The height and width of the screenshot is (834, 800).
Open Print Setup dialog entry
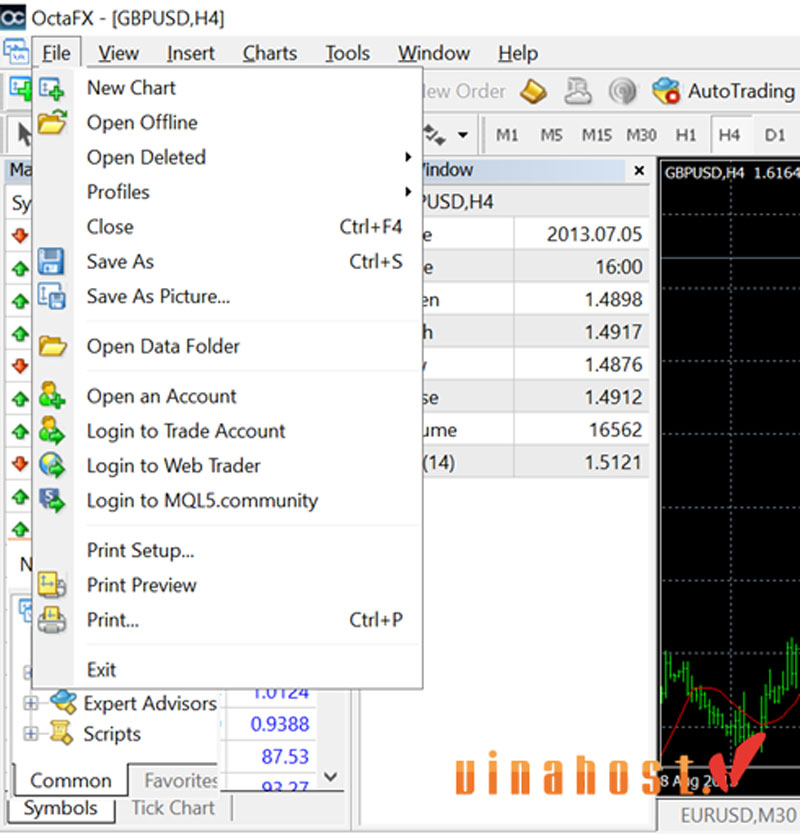tap(226, 551)
